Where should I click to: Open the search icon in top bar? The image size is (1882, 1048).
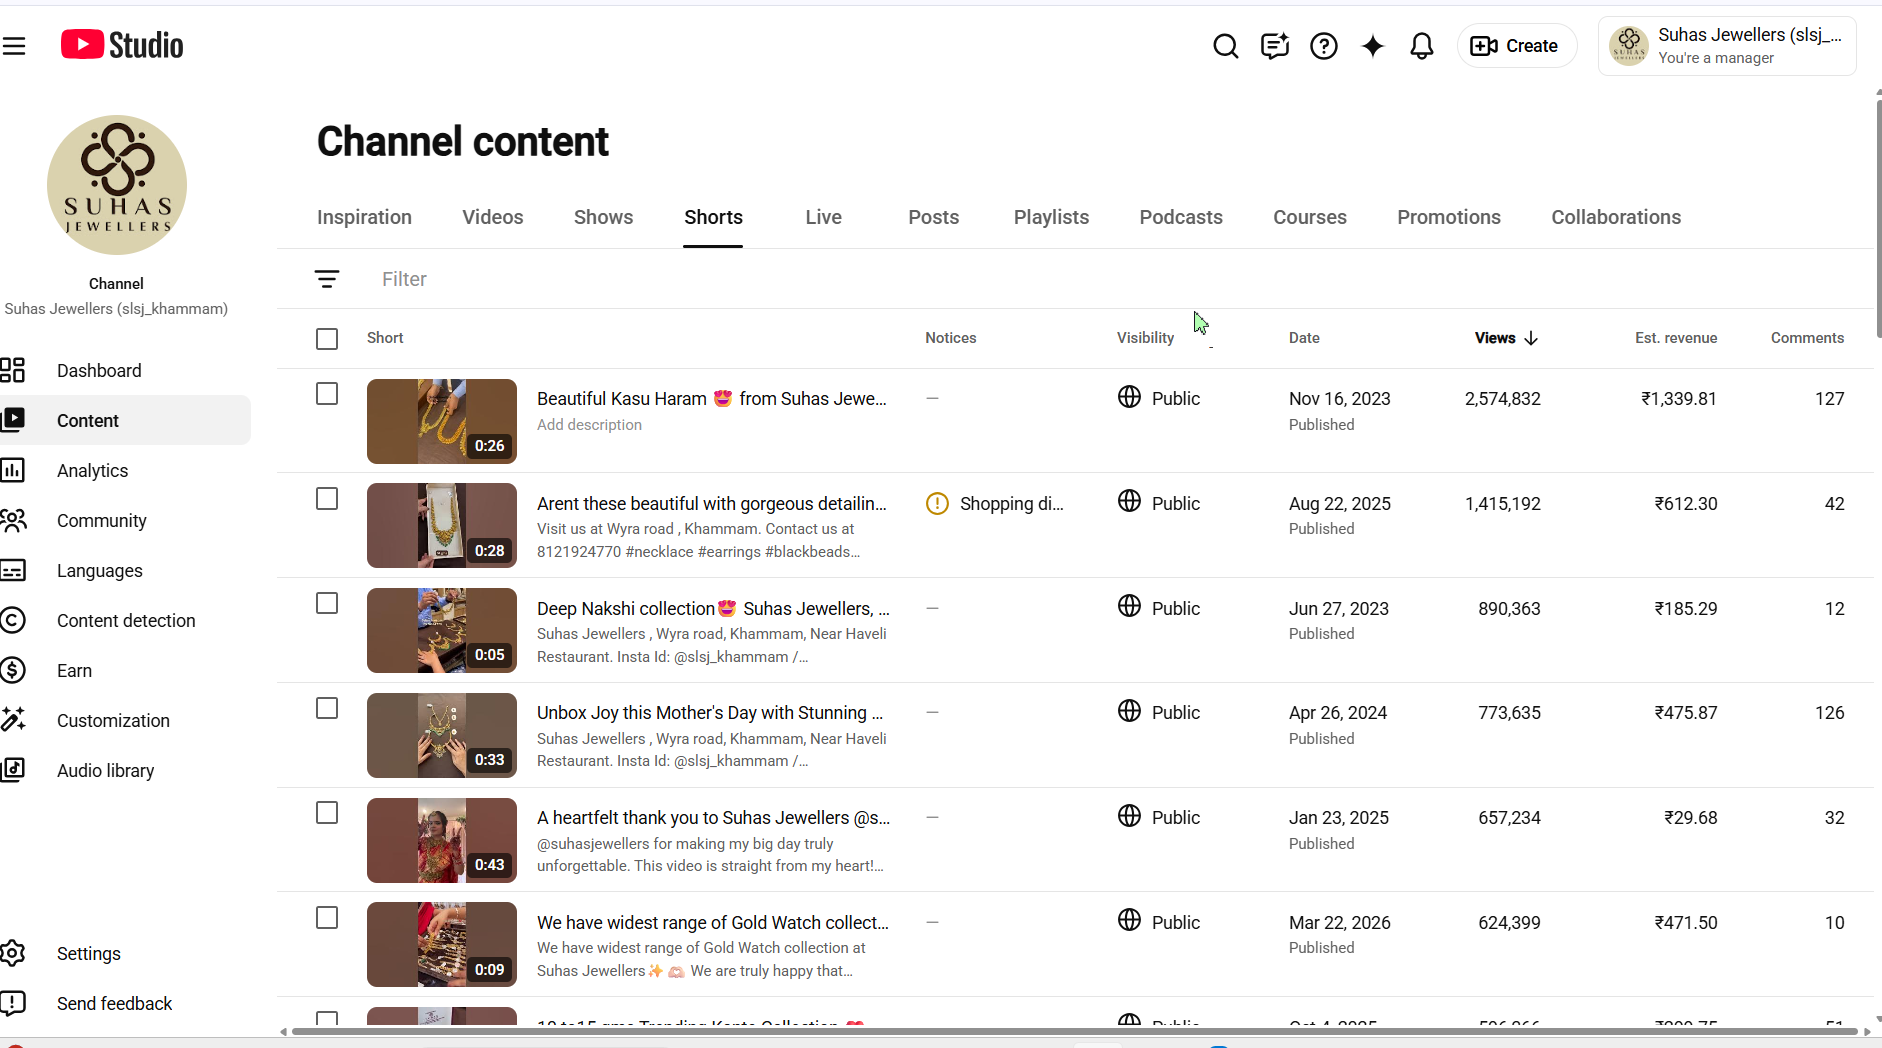[1225, 46]
